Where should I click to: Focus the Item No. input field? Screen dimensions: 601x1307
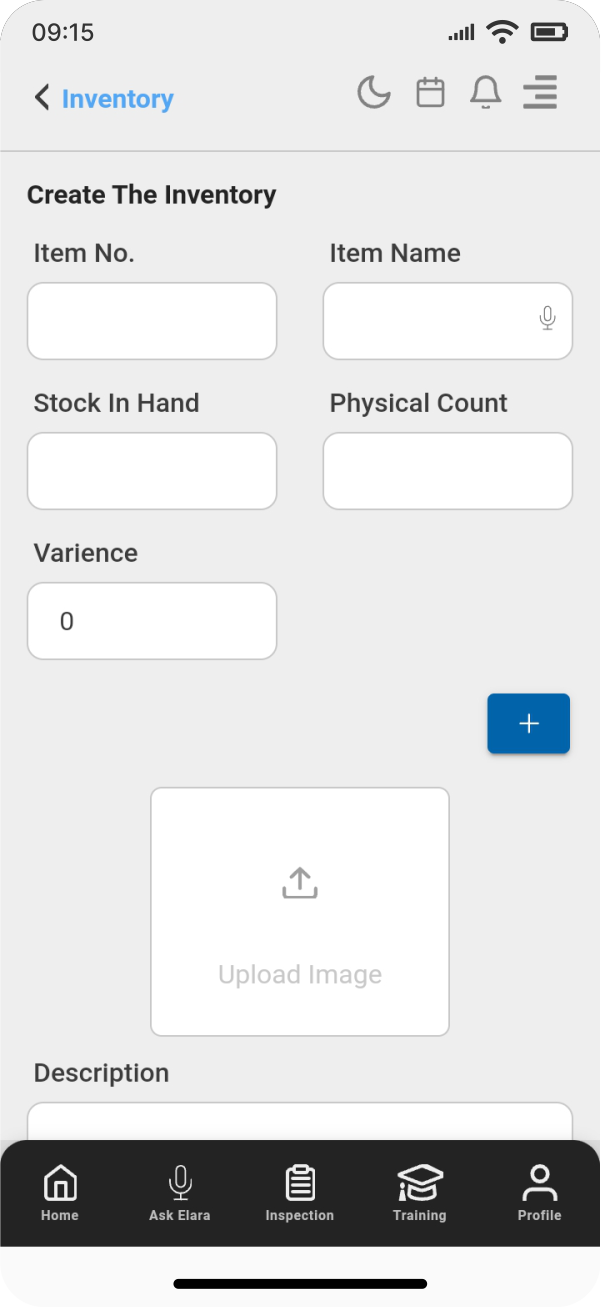tap(152, 321)
